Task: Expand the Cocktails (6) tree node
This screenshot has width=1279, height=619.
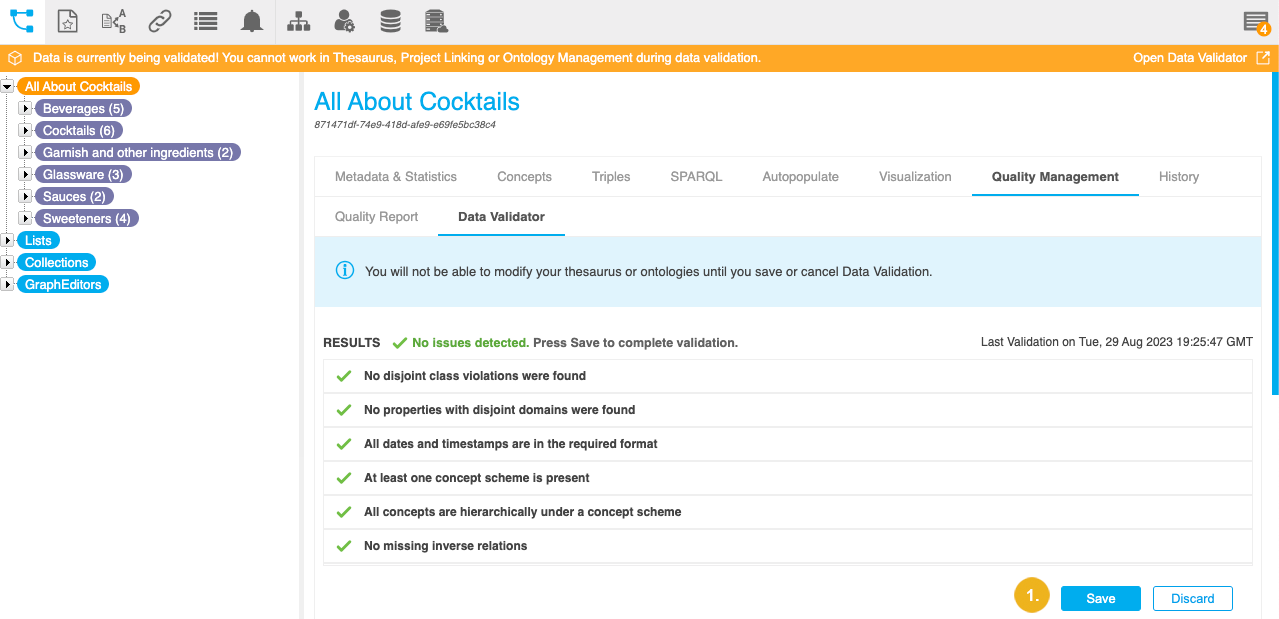Action: pyautogui.click(x=26, y=130)
